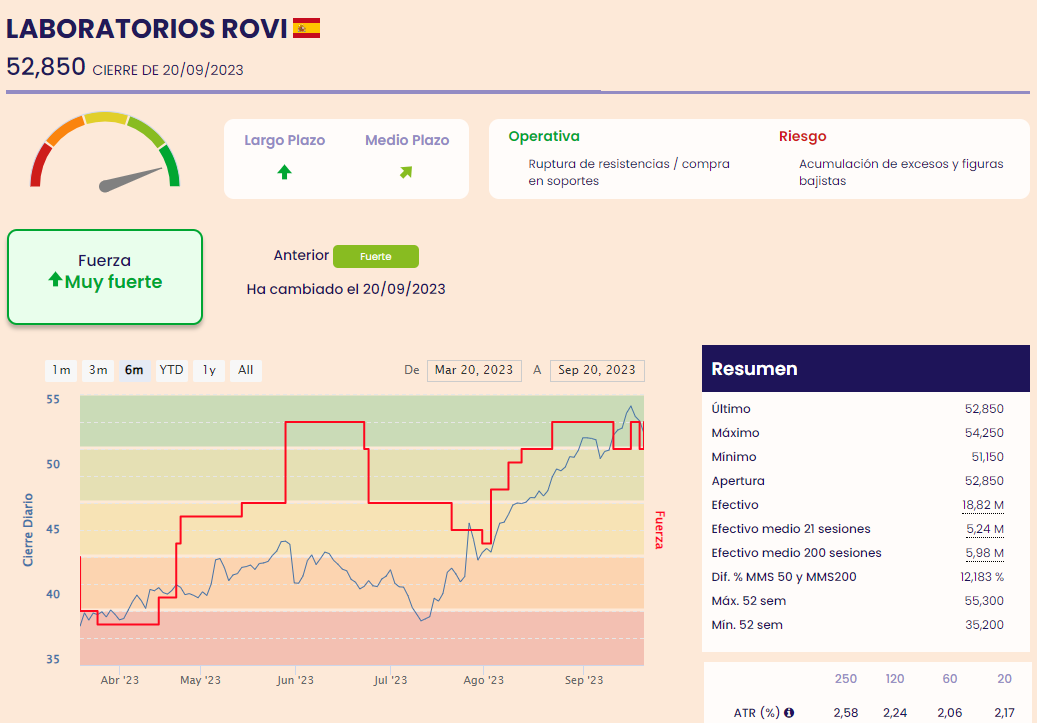Viewport: 1037px width, 723px height.
Task: Click the strength gauge needle dial
Action: pyautogui.click(x=105, y=151)
